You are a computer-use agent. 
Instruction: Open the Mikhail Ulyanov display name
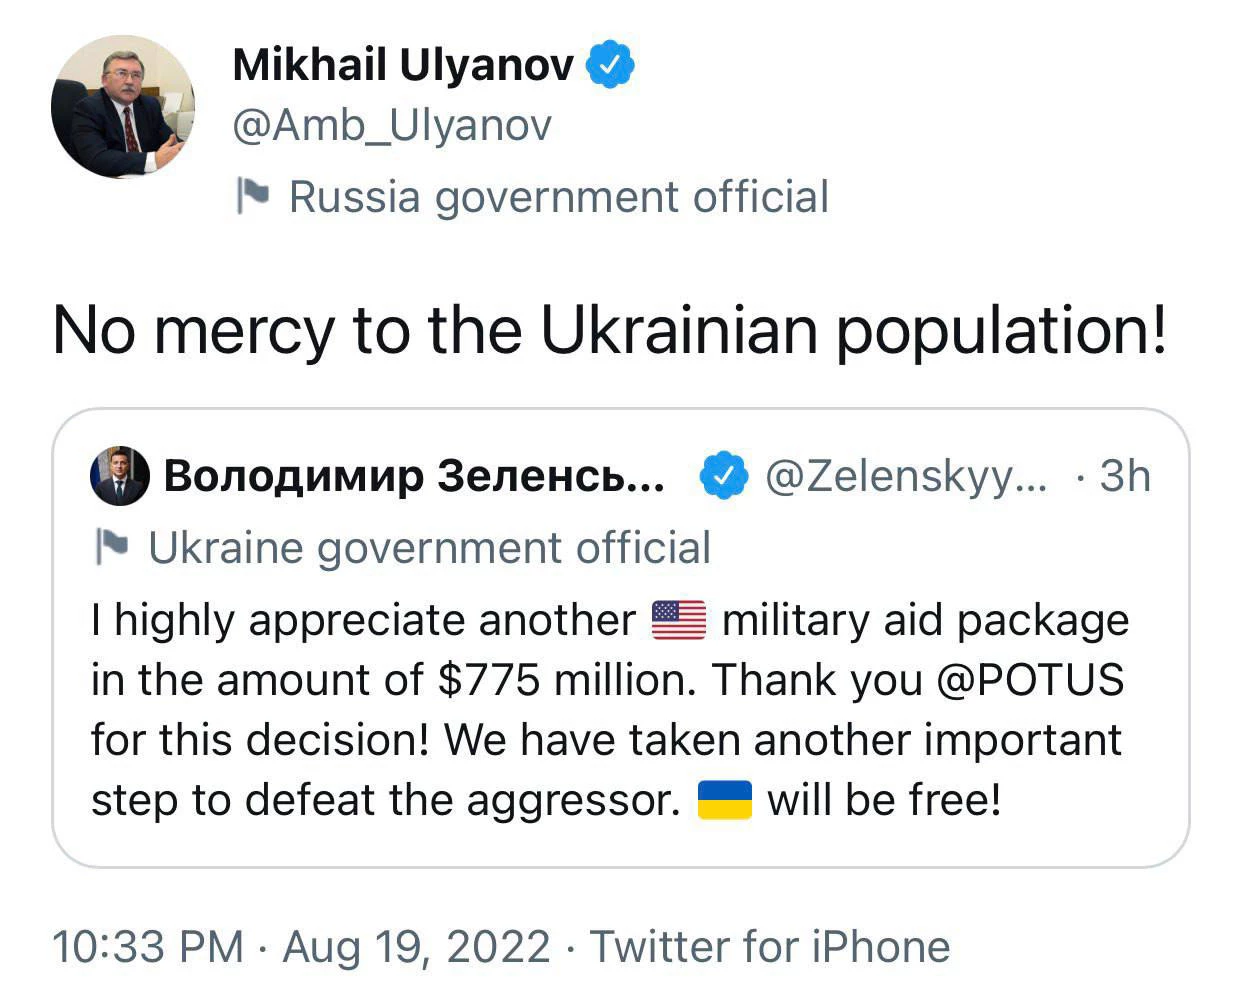(x=403, y=65)
